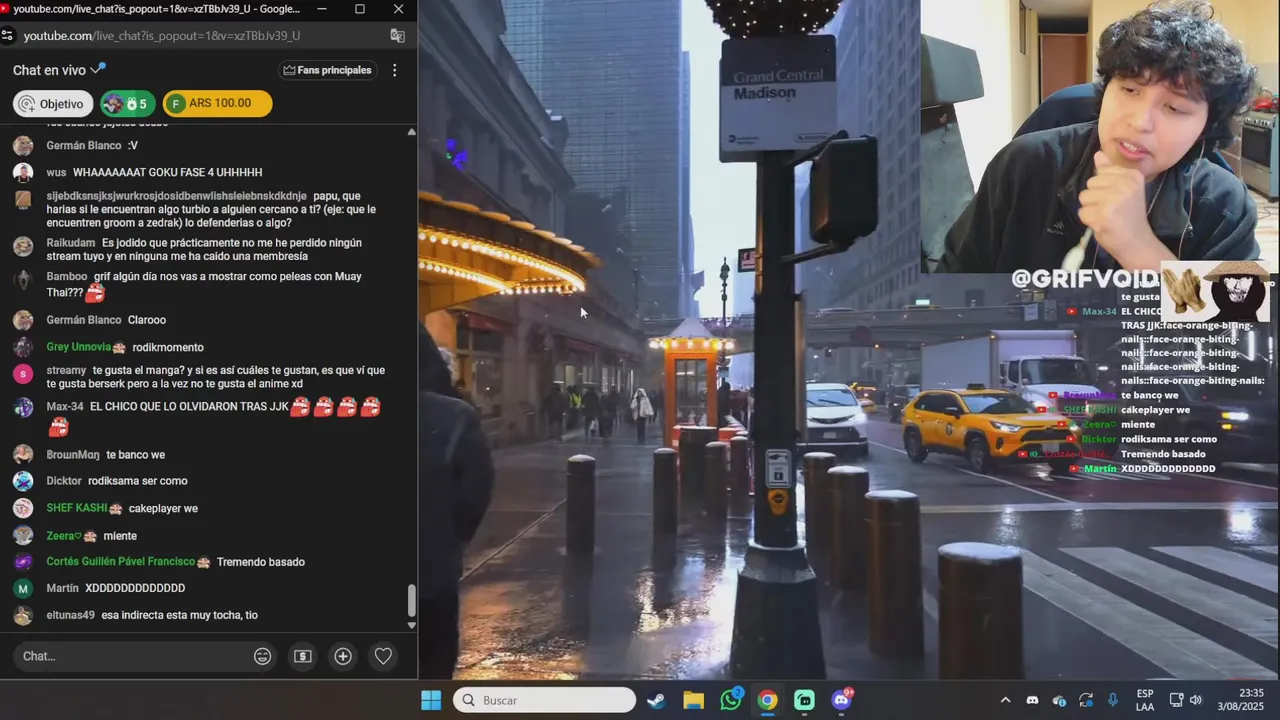Click Germán Blanco's avatar beside ':V' message

click(x=23, y=146)
